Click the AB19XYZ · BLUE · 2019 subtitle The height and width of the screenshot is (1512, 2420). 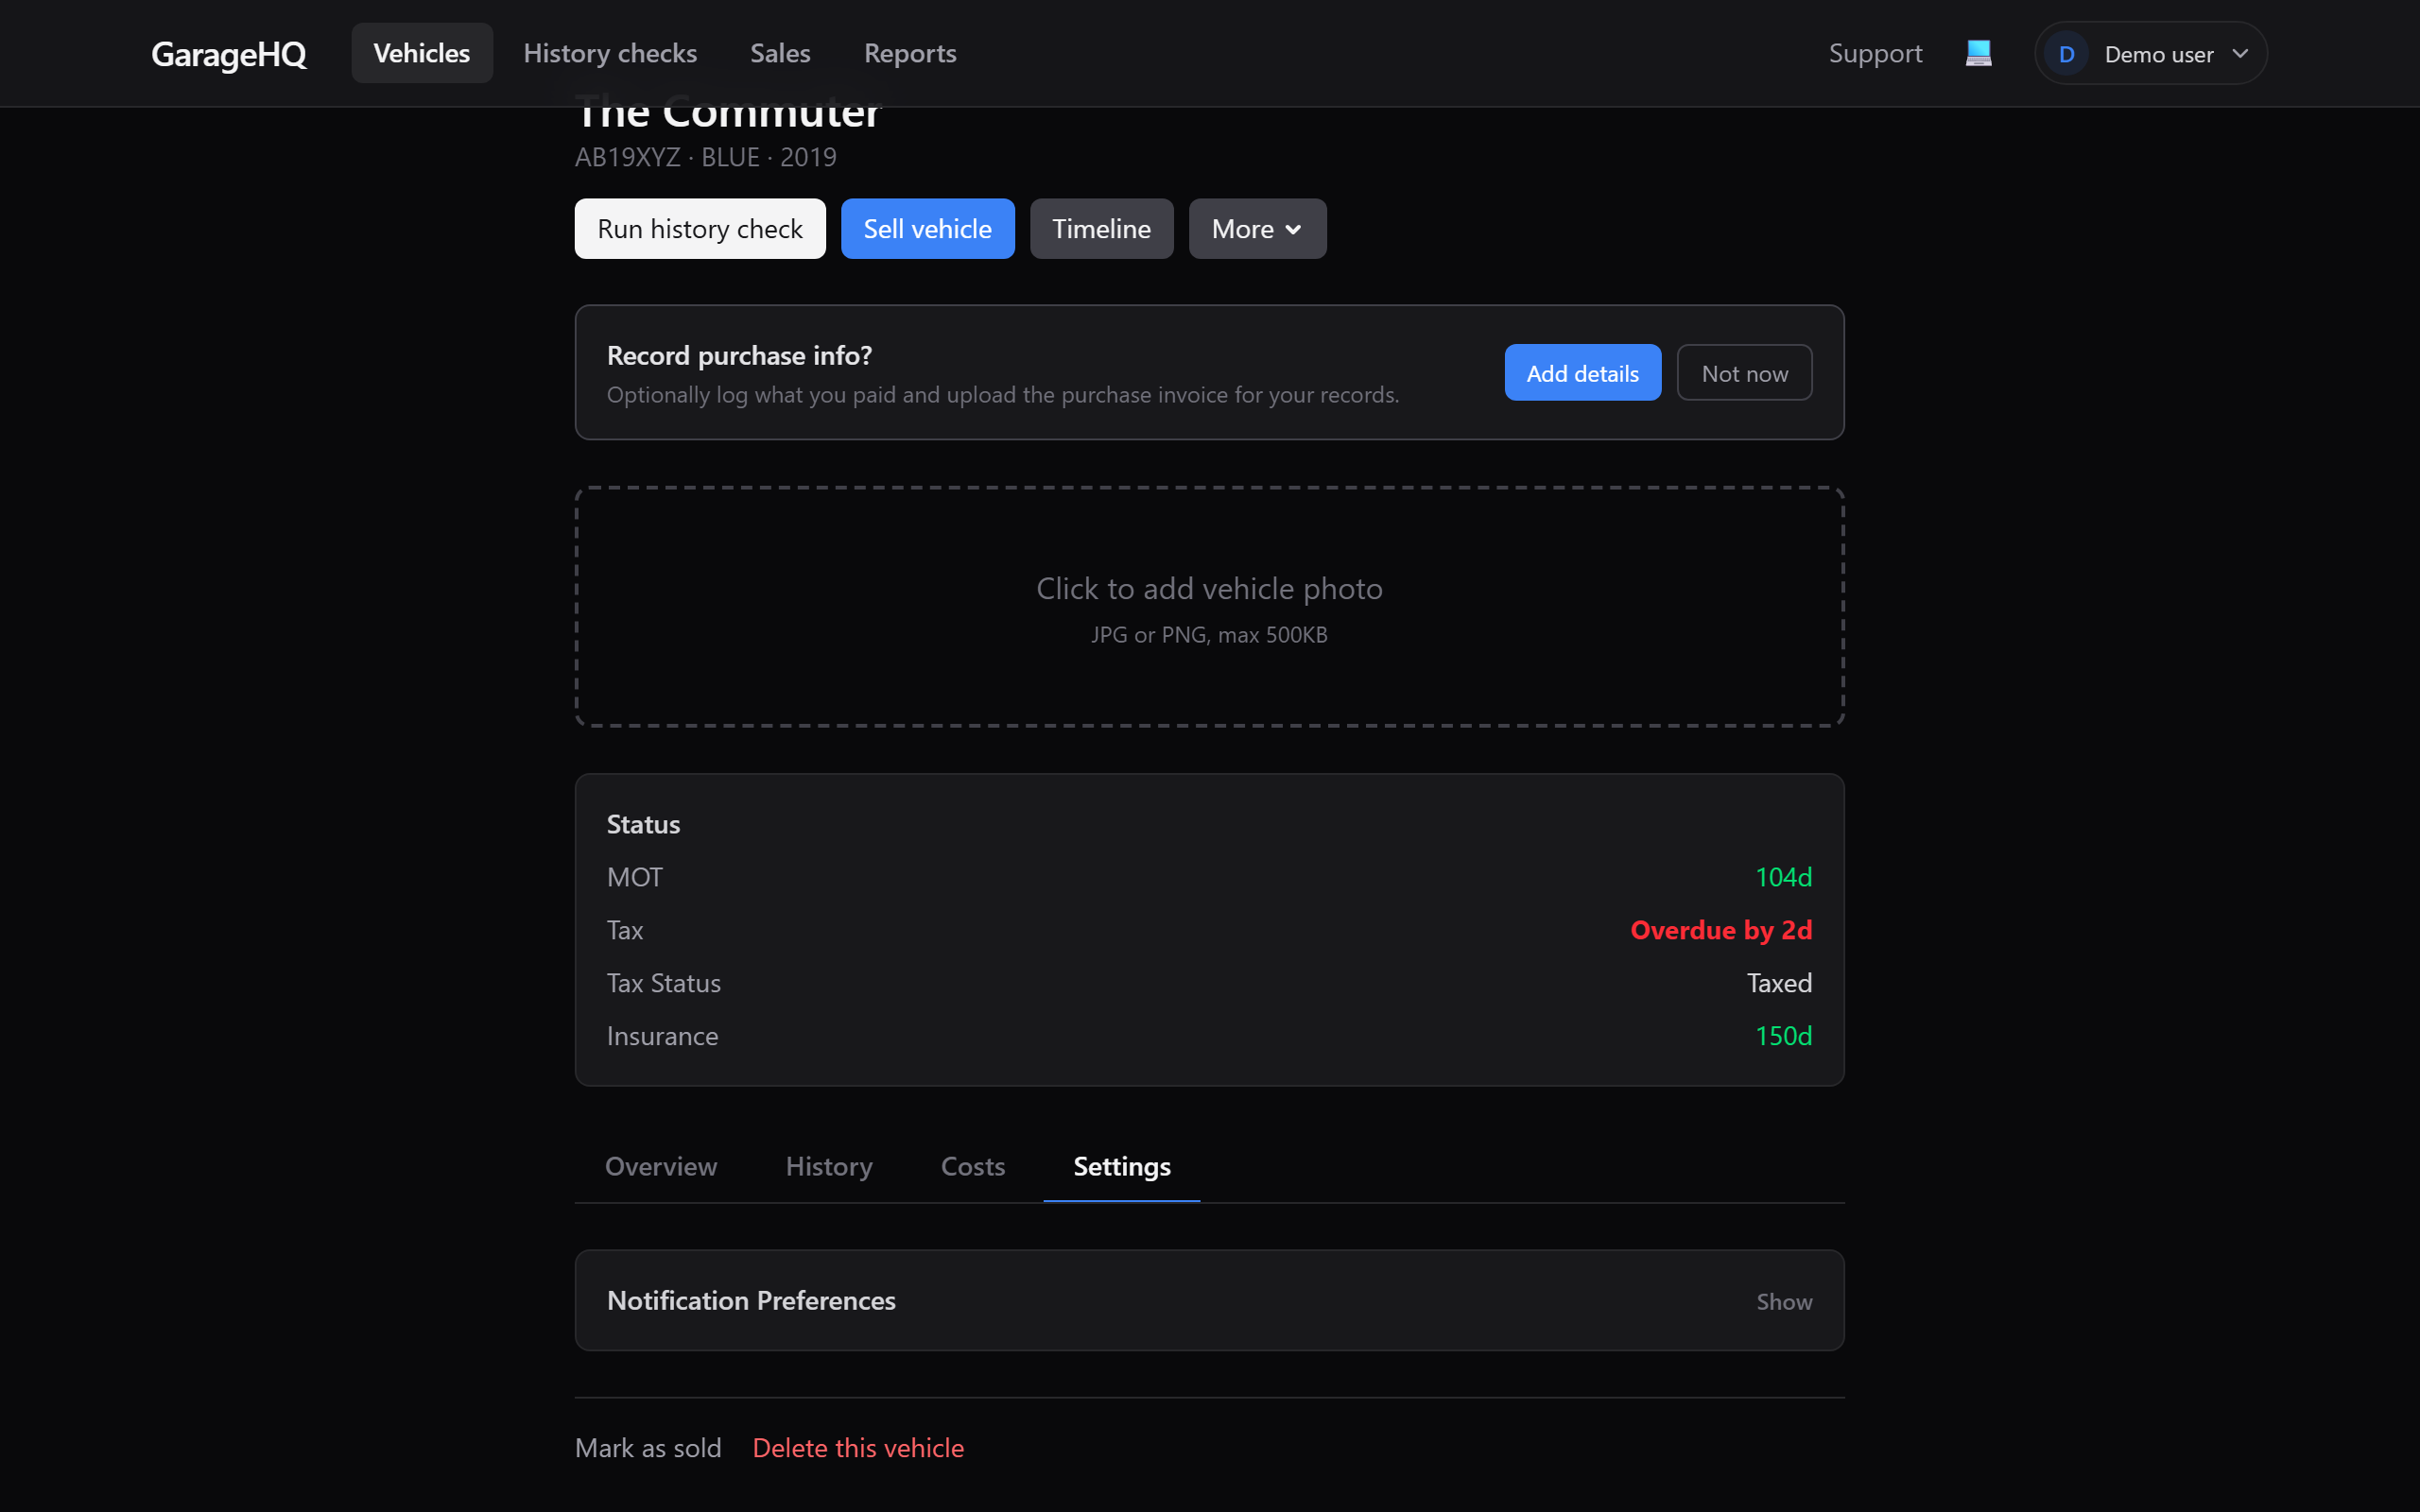click(x=705, y=157)
